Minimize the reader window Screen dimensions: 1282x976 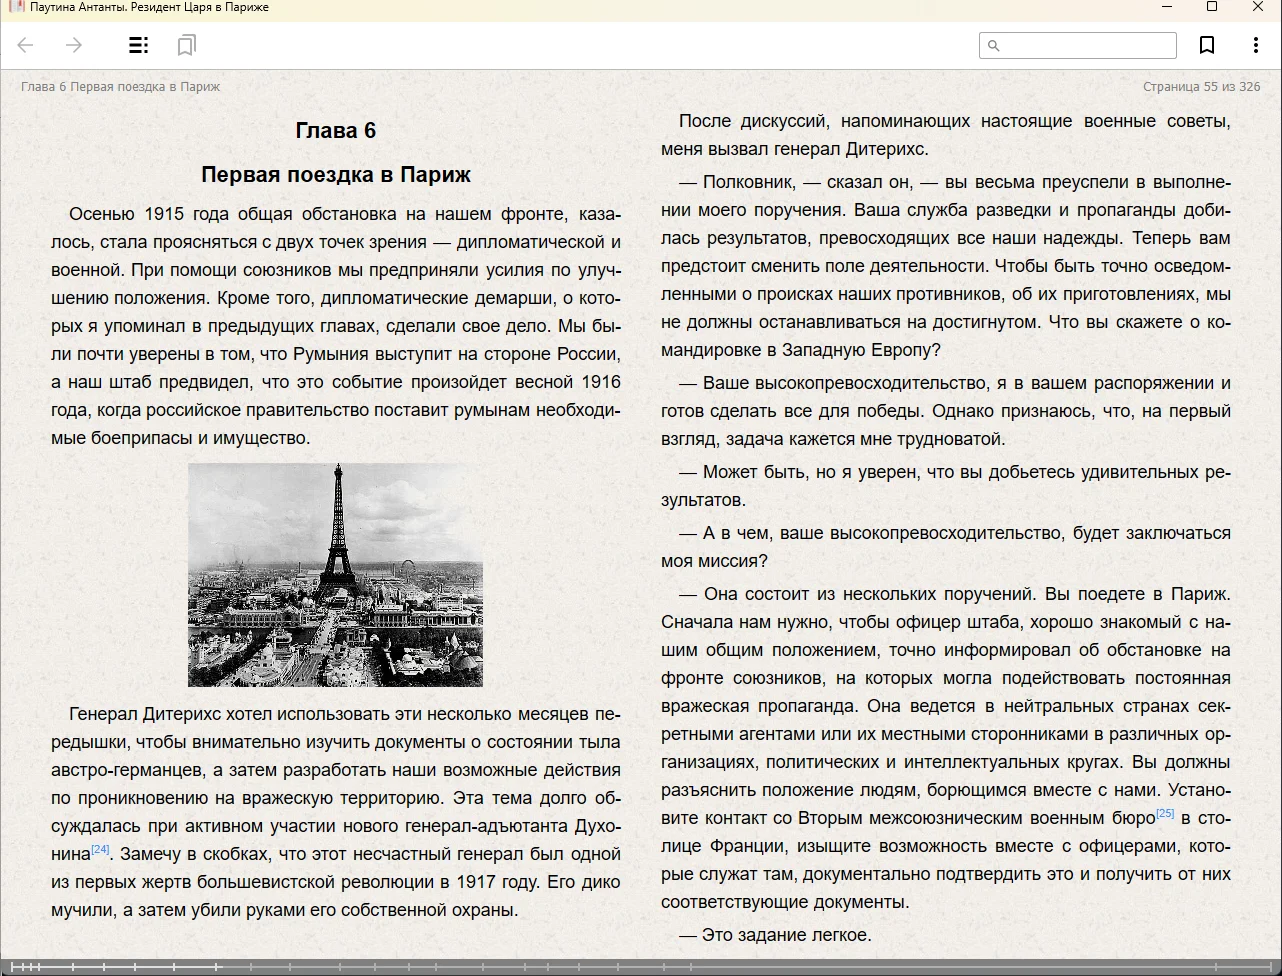point(1166,7)
